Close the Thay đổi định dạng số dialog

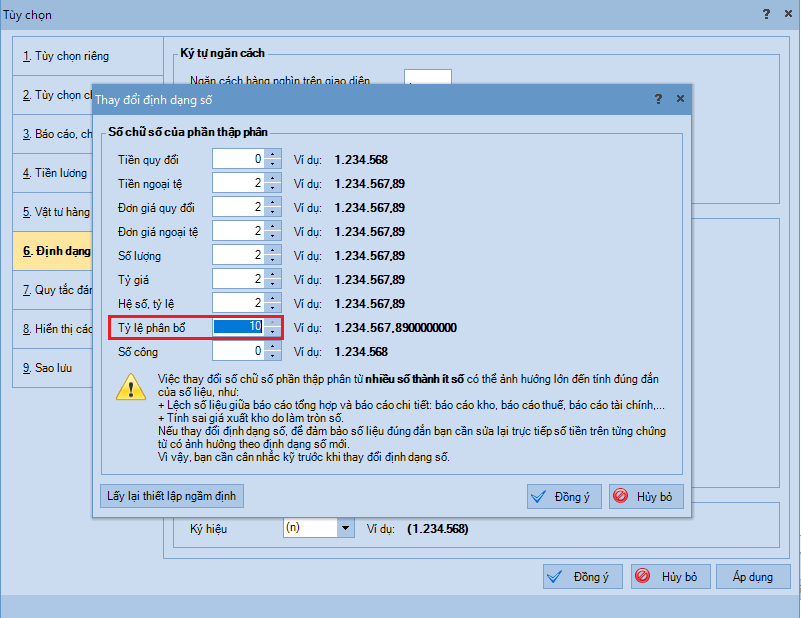(x=680, y=99)
